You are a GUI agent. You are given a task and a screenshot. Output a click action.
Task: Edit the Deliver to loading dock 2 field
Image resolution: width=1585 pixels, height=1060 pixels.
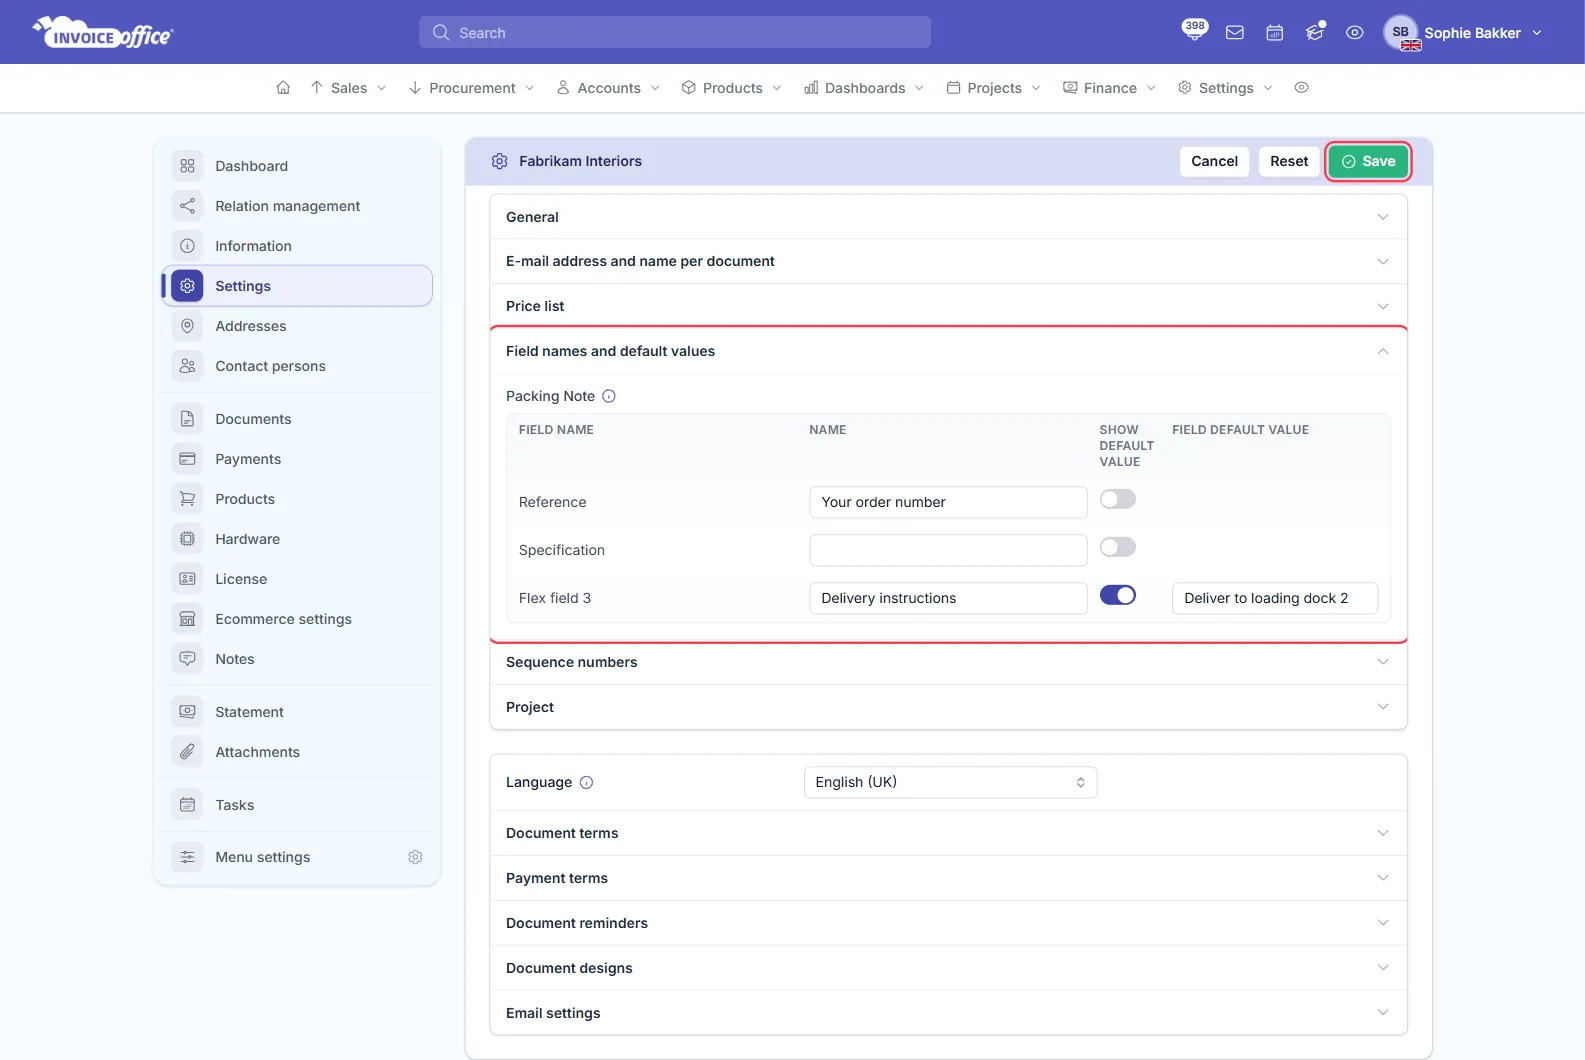[x=1275, y=598]
